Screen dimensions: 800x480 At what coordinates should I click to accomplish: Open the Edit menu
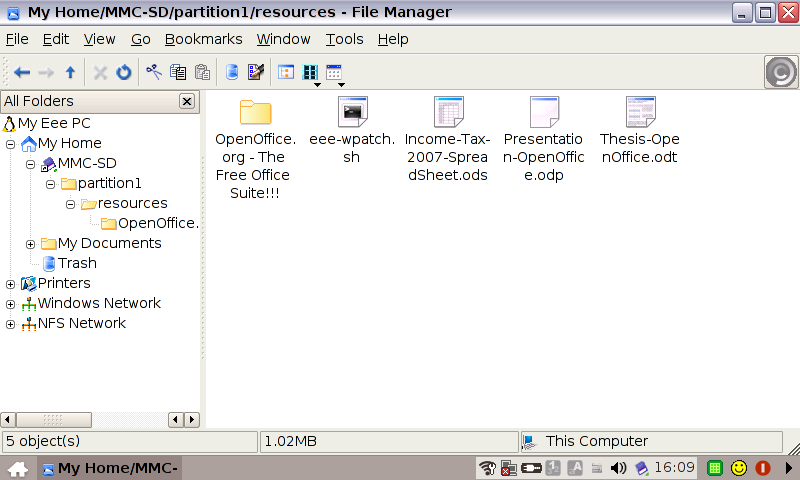click(x=56, y=39)
